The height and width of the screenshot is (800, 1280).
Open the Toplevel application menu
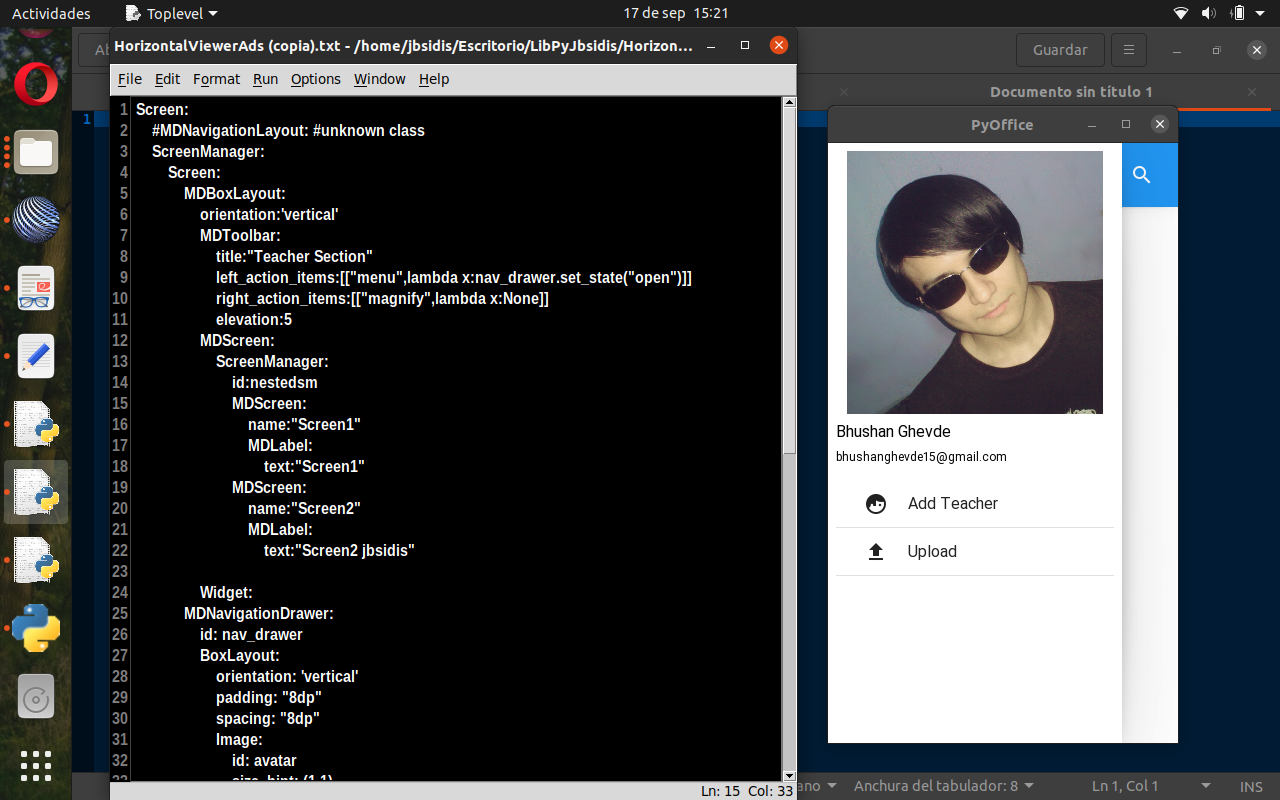(172, 13)
